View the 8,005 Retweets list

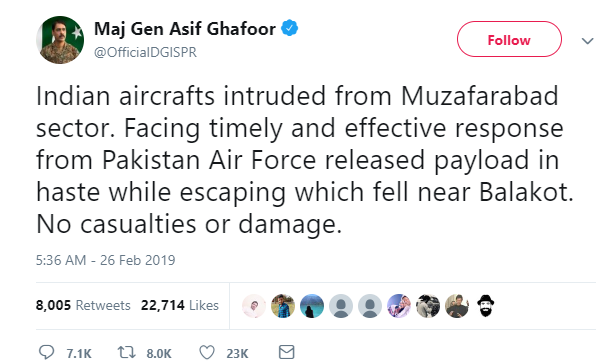(83, 305)
